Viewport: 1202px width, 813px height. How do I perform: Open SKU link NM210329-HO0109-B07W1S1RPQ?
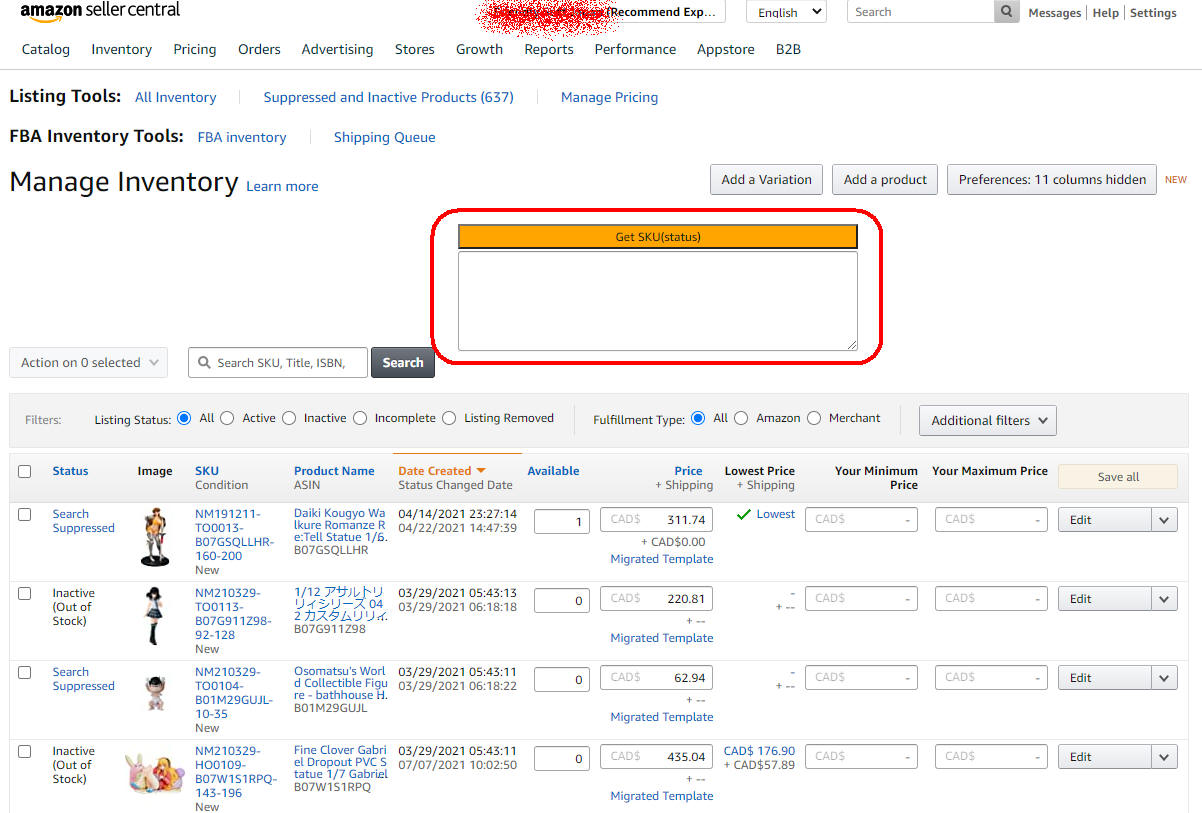[x=235, y=772]
